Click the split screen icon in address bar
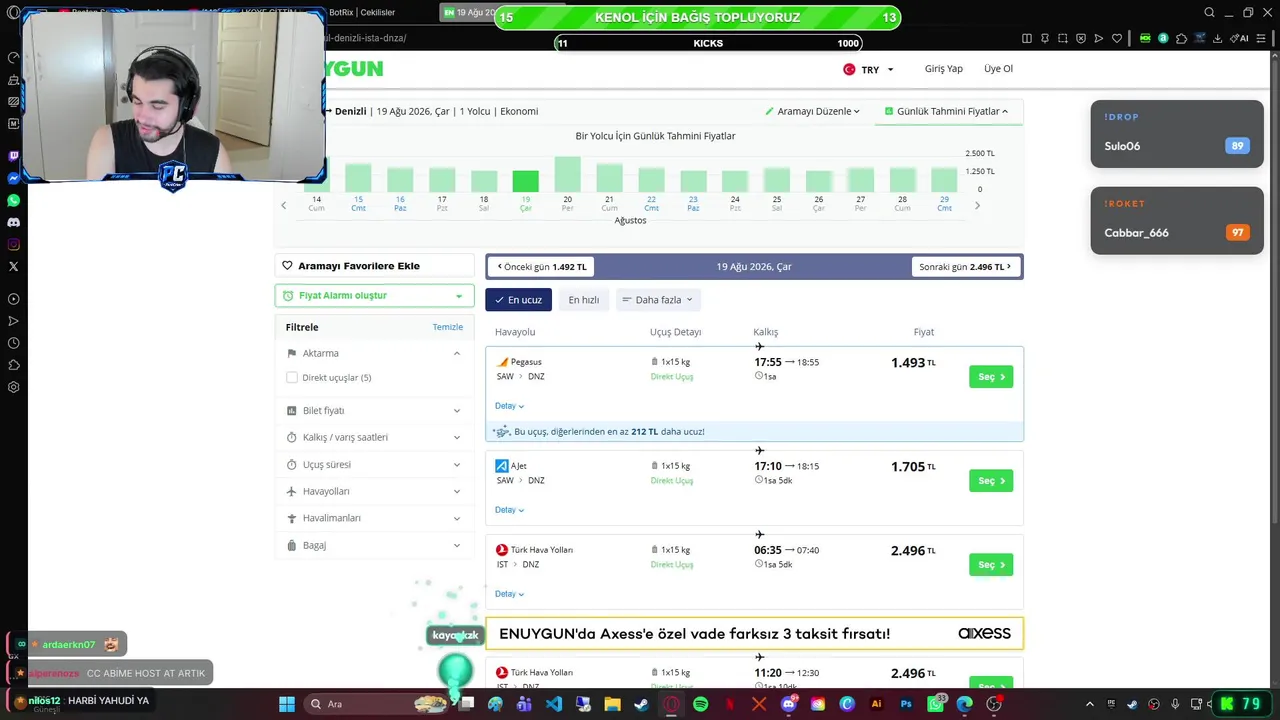The height and width of the screenshot is (720, 1280). [x=1027, y=38]
